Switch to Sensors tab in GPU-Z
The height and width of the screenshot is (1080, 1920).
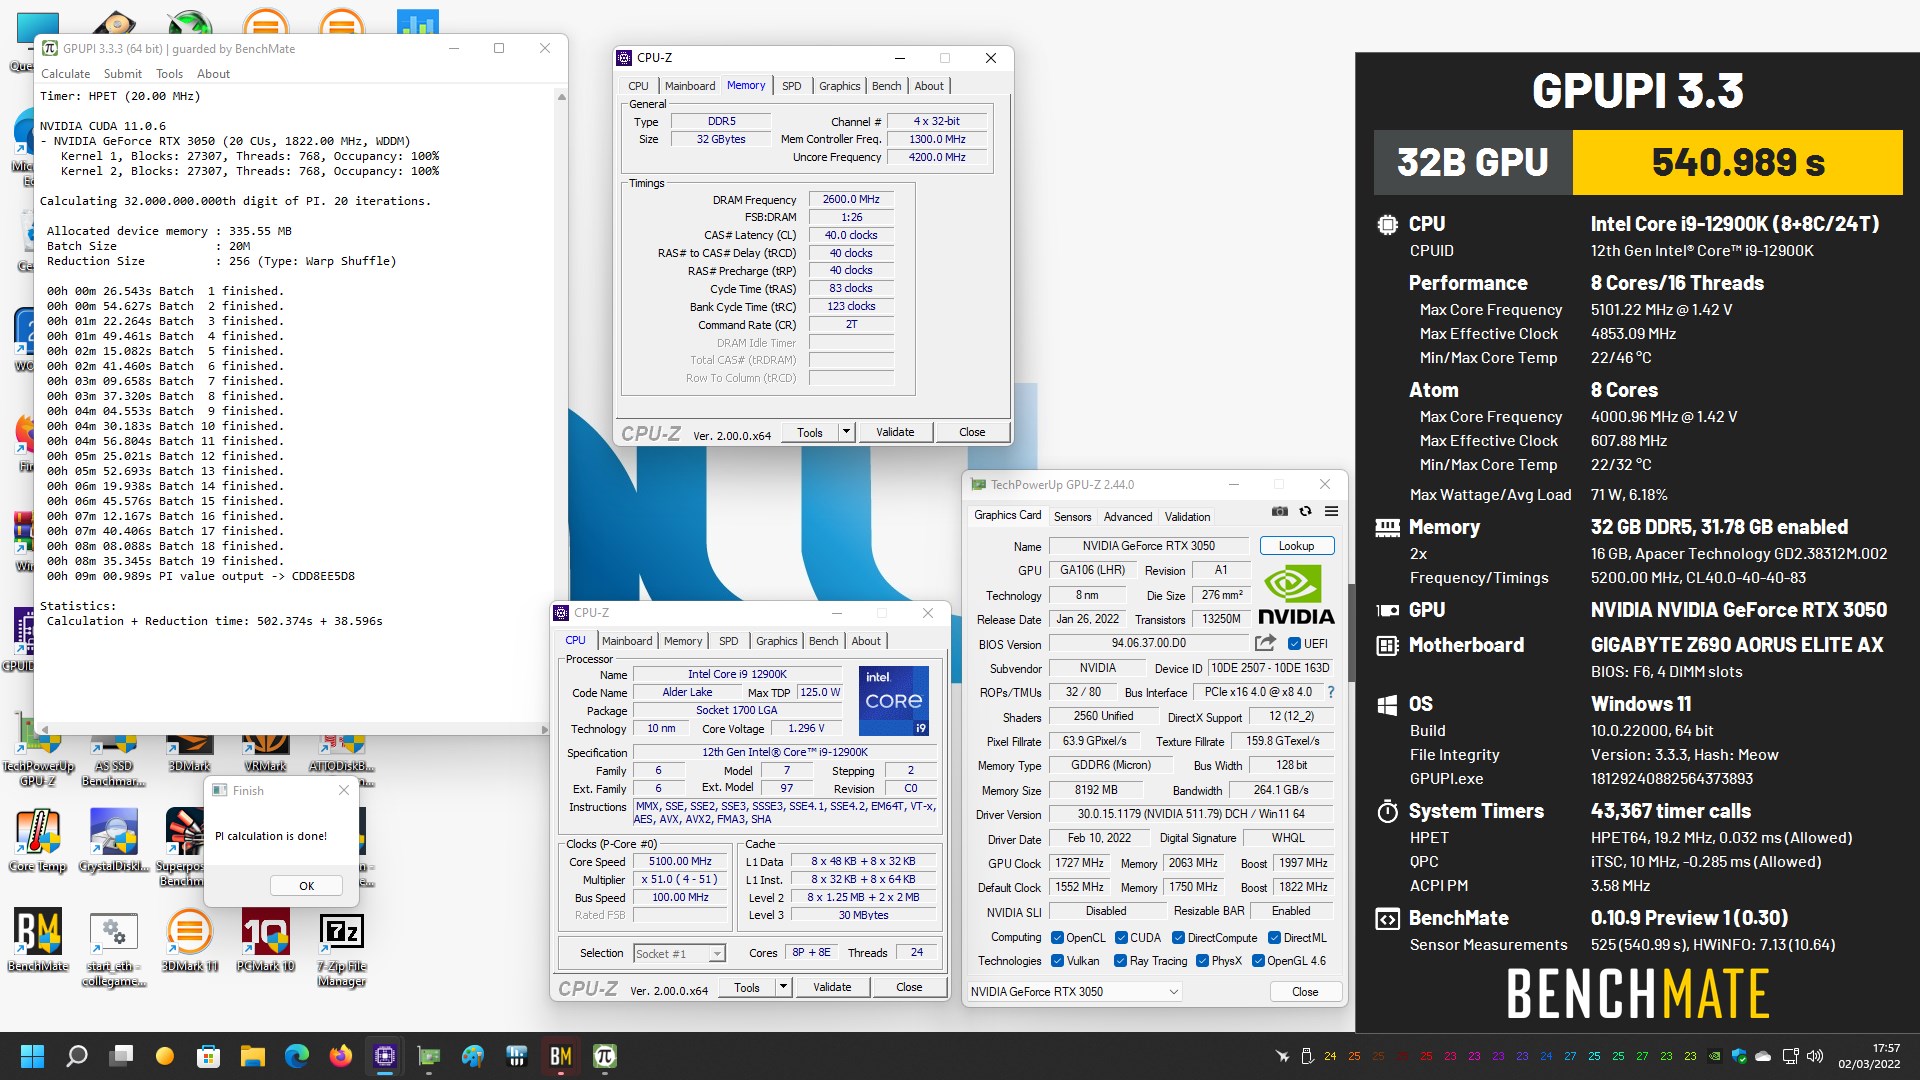pyautogui.click(x=1072, y=517)
